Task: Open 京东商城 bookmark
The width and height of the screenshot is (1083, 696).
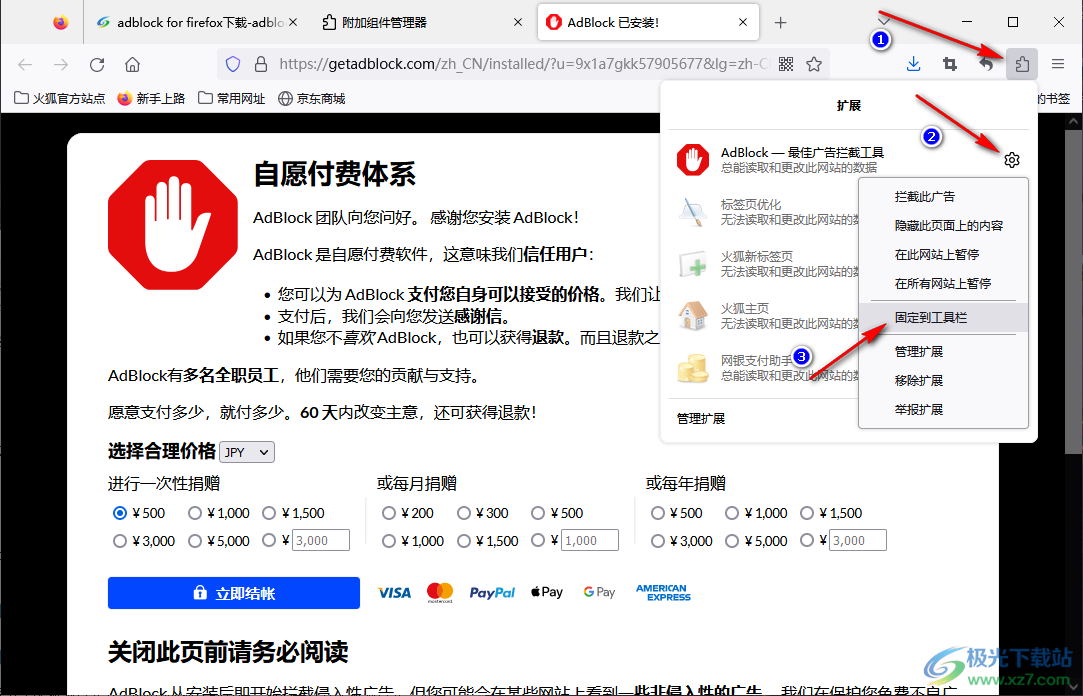Action: pyautogui.click(x=312, y=99)
